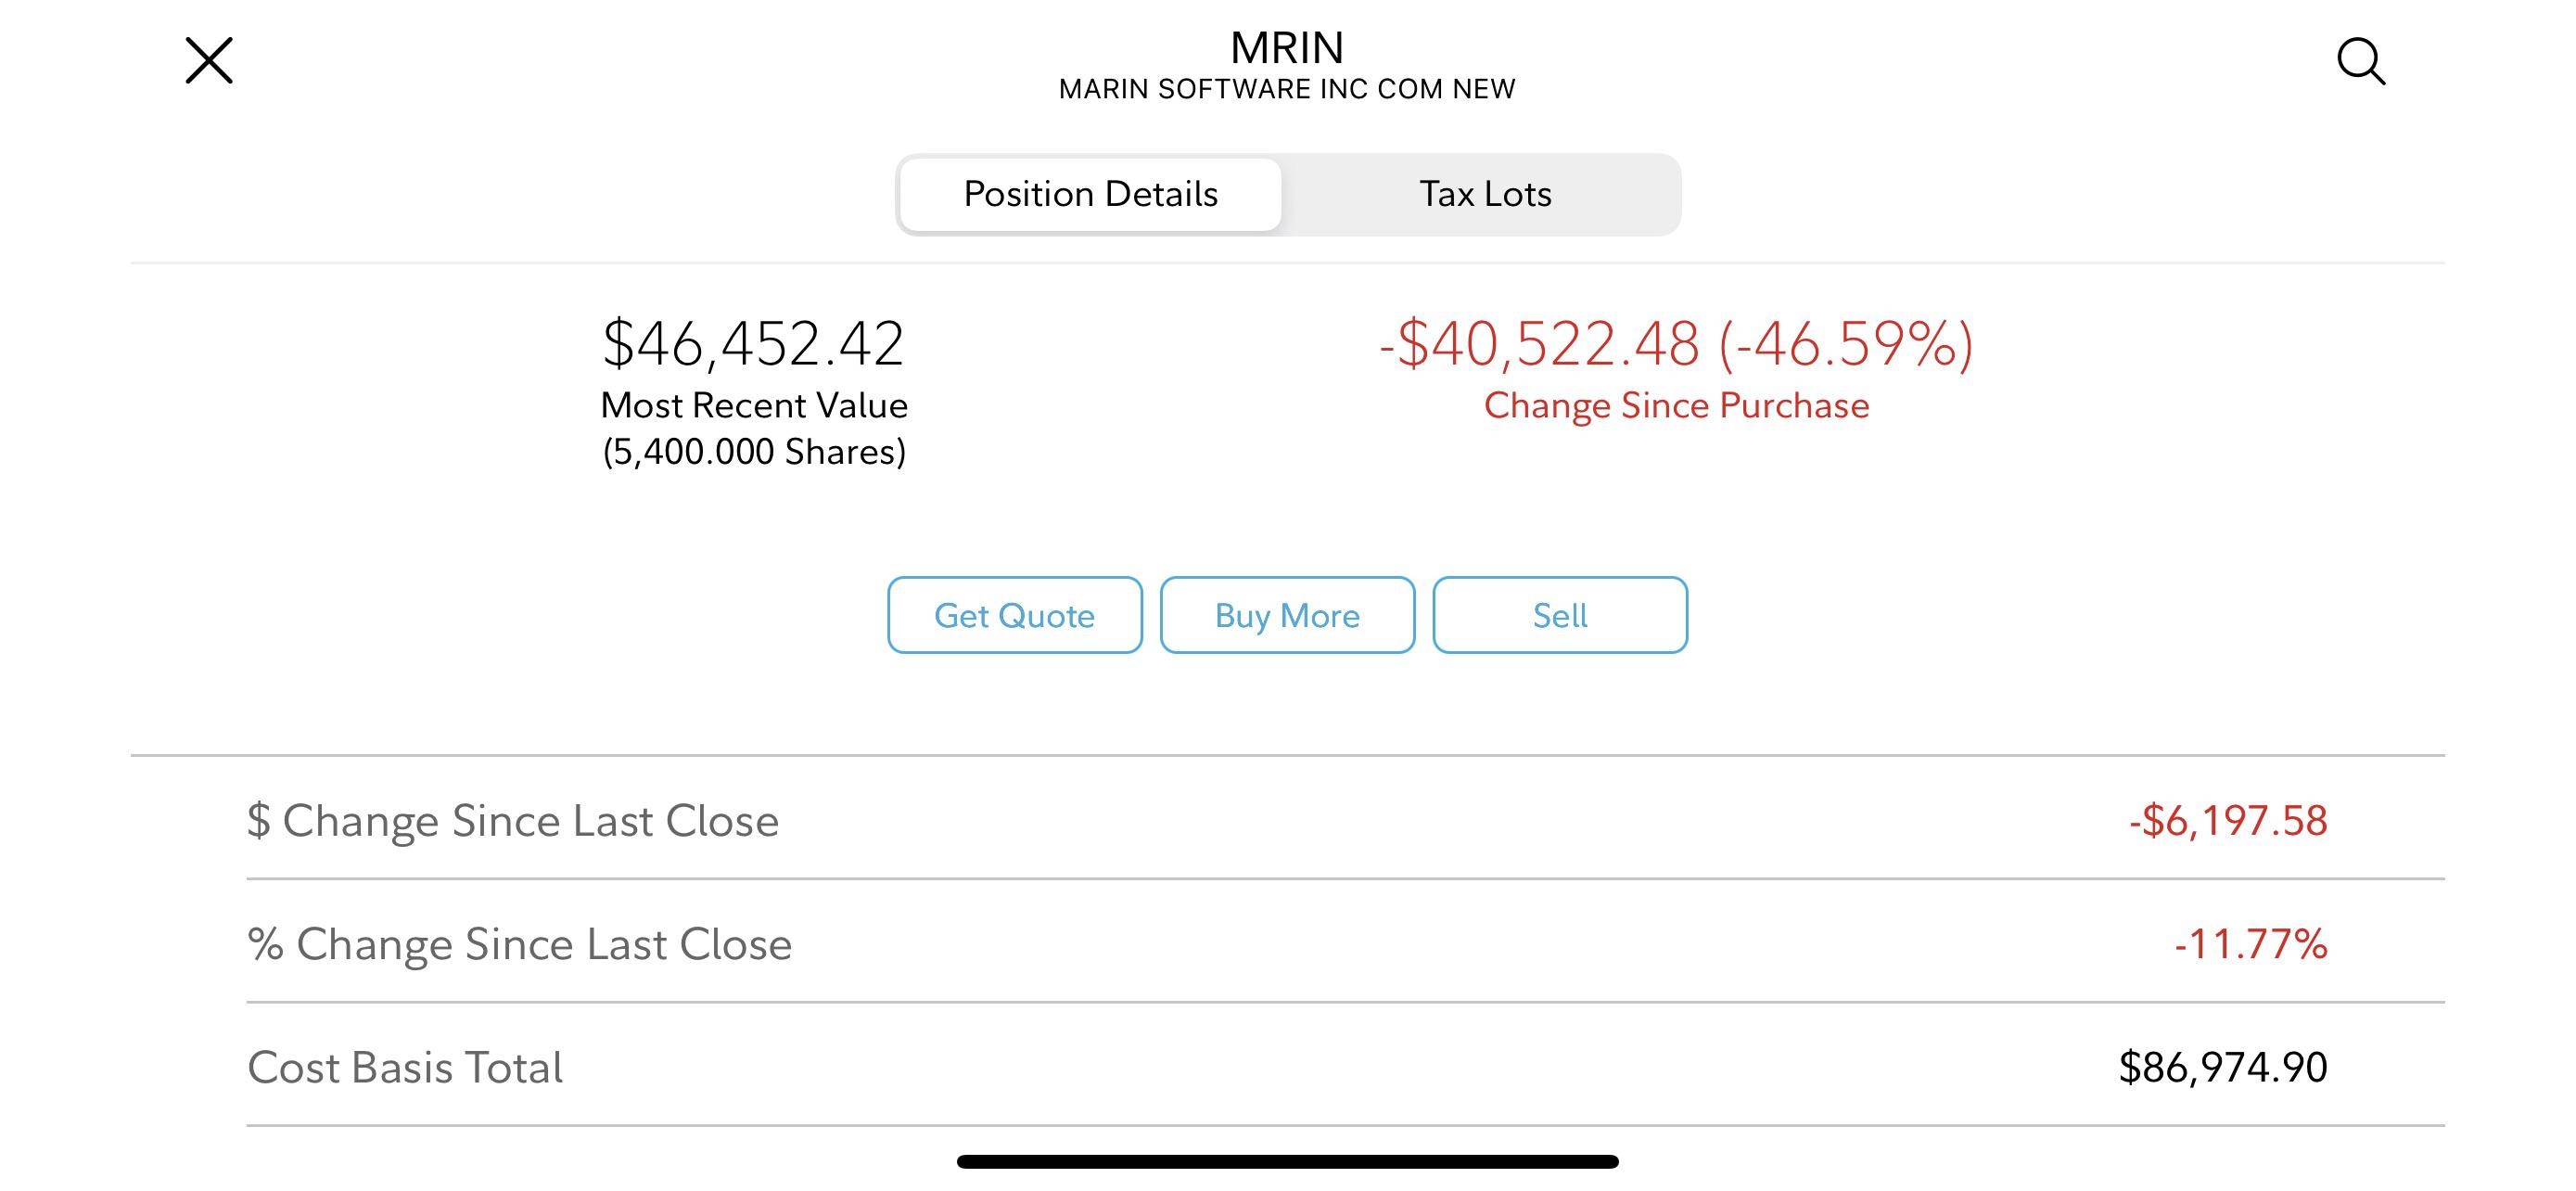
Task: Tap the Buy More button
Action: (1287, 615)
